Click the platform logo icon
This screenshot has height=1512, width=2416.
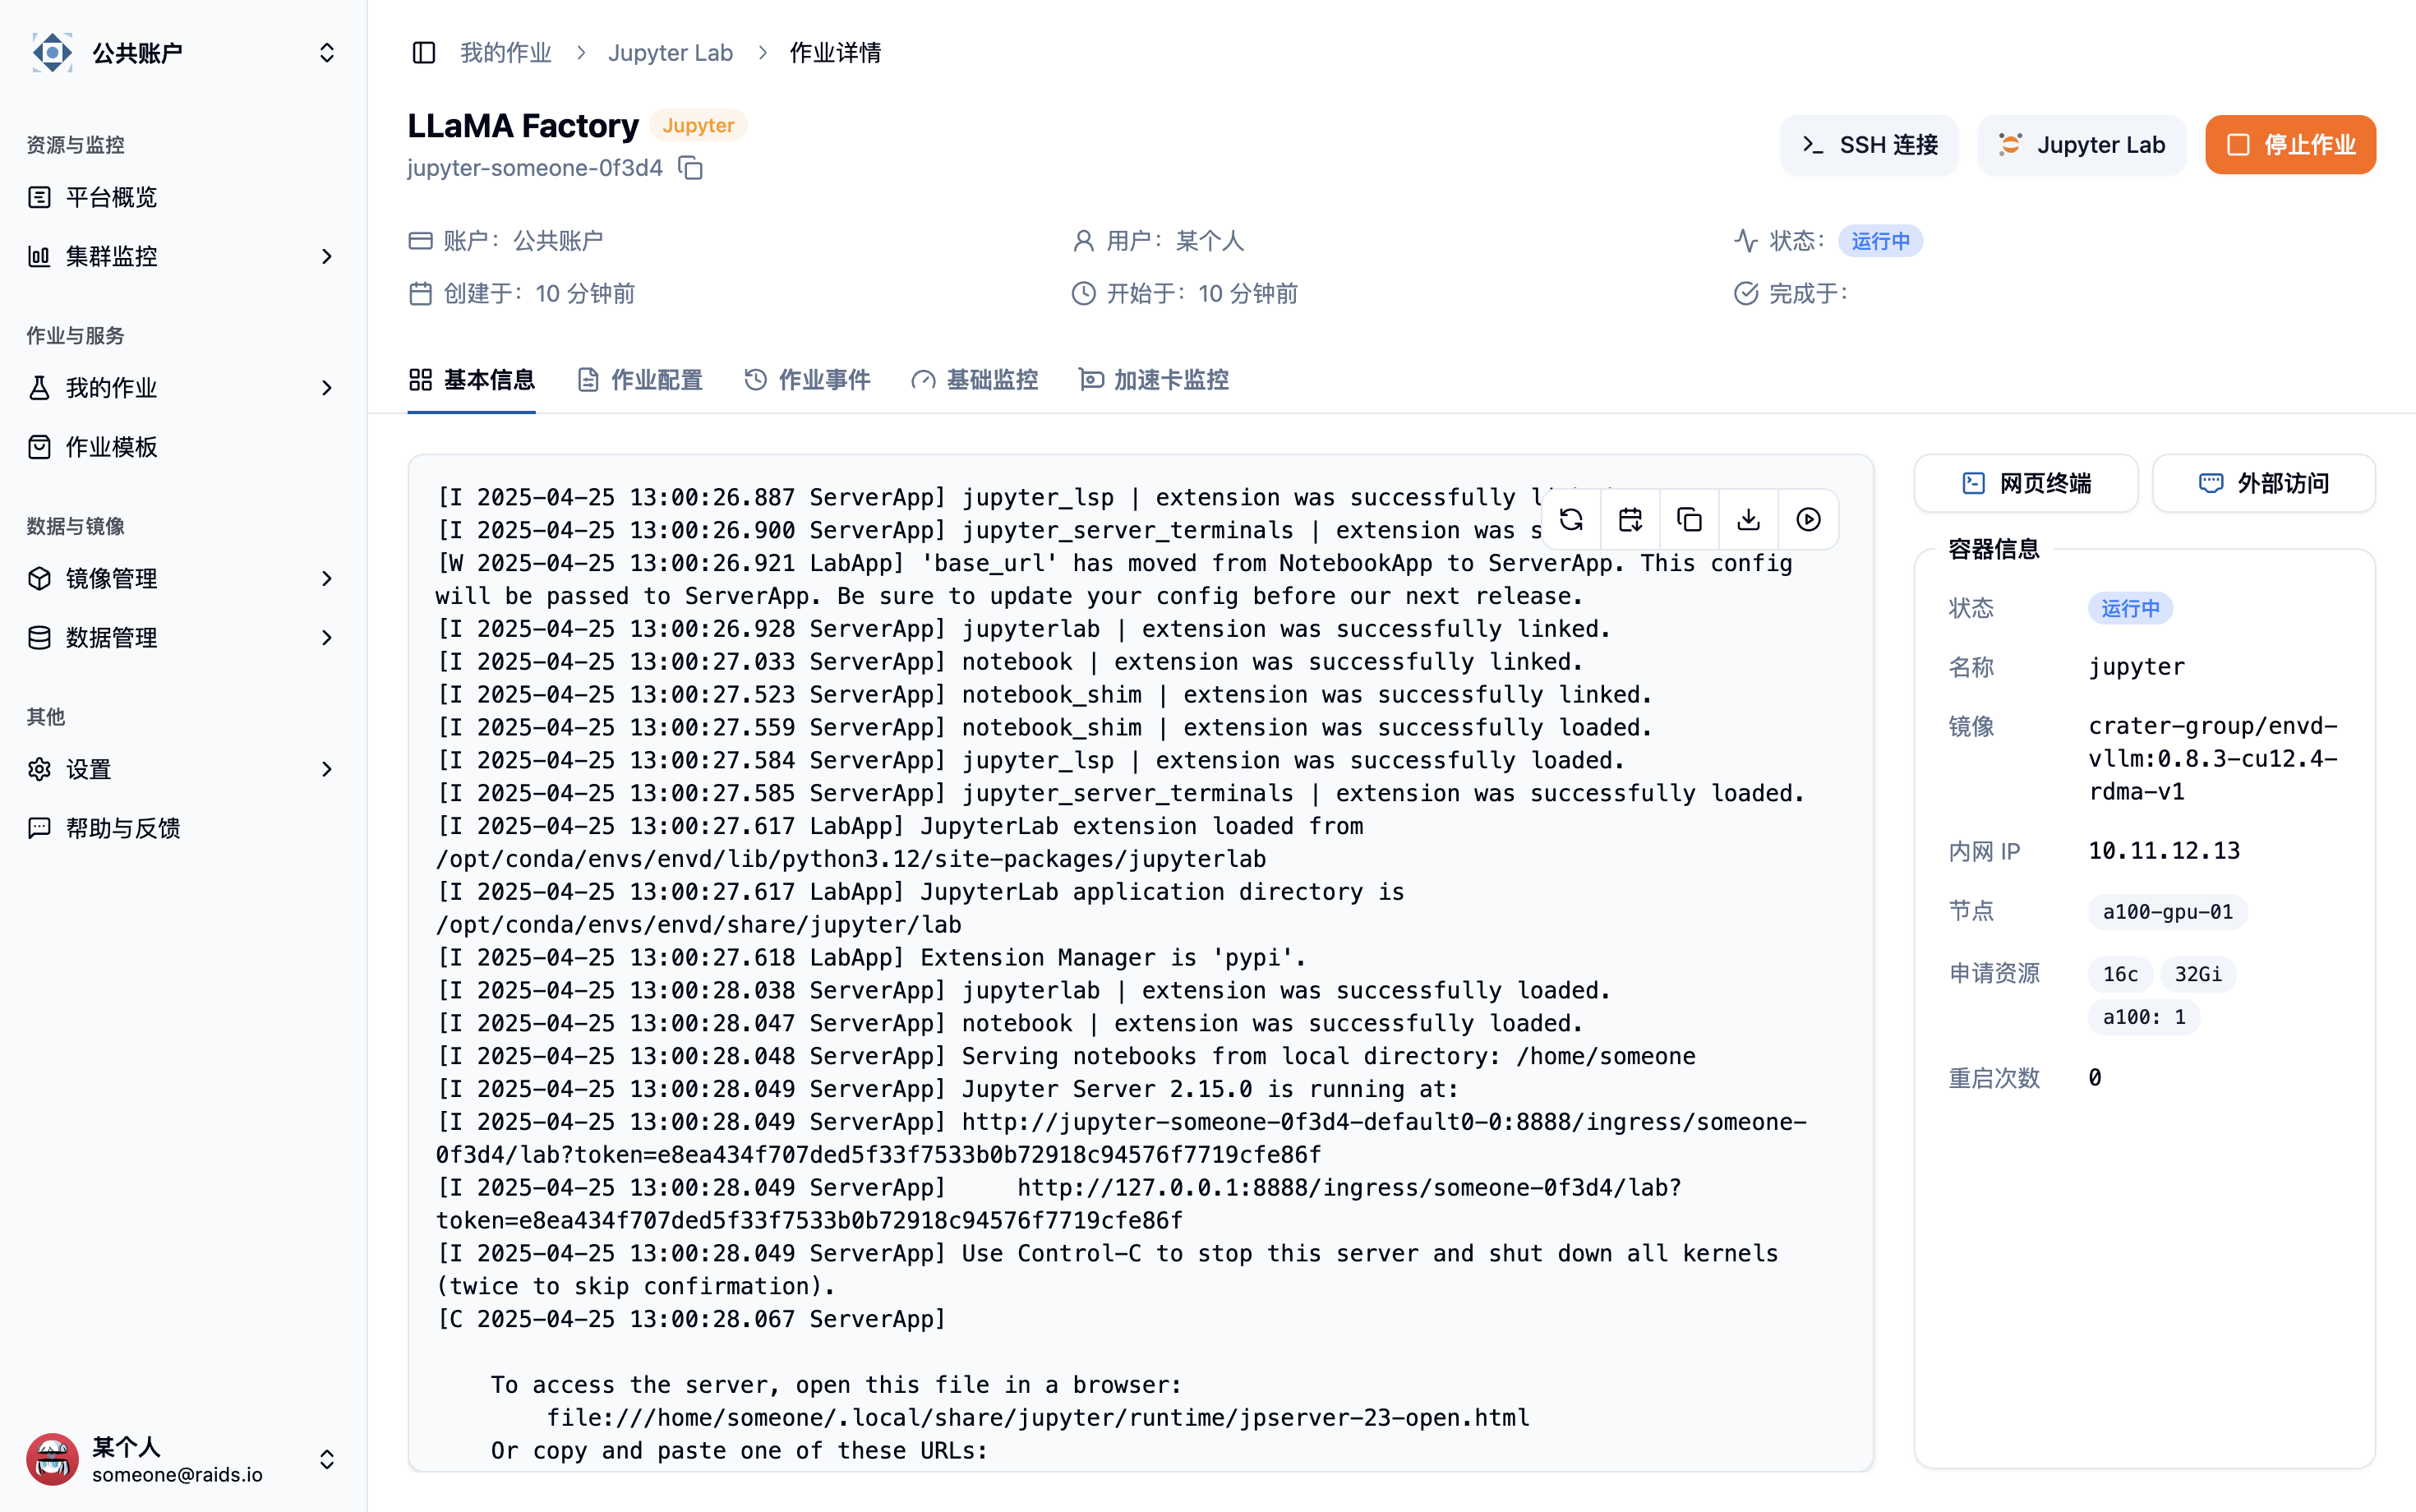click(x=52, y=52)
